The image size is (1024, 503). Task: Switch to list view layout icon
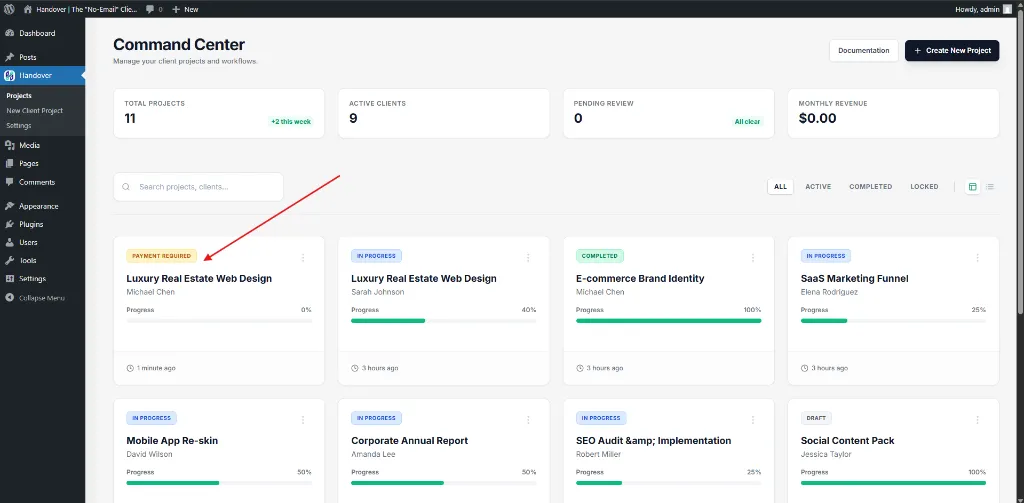990,187
